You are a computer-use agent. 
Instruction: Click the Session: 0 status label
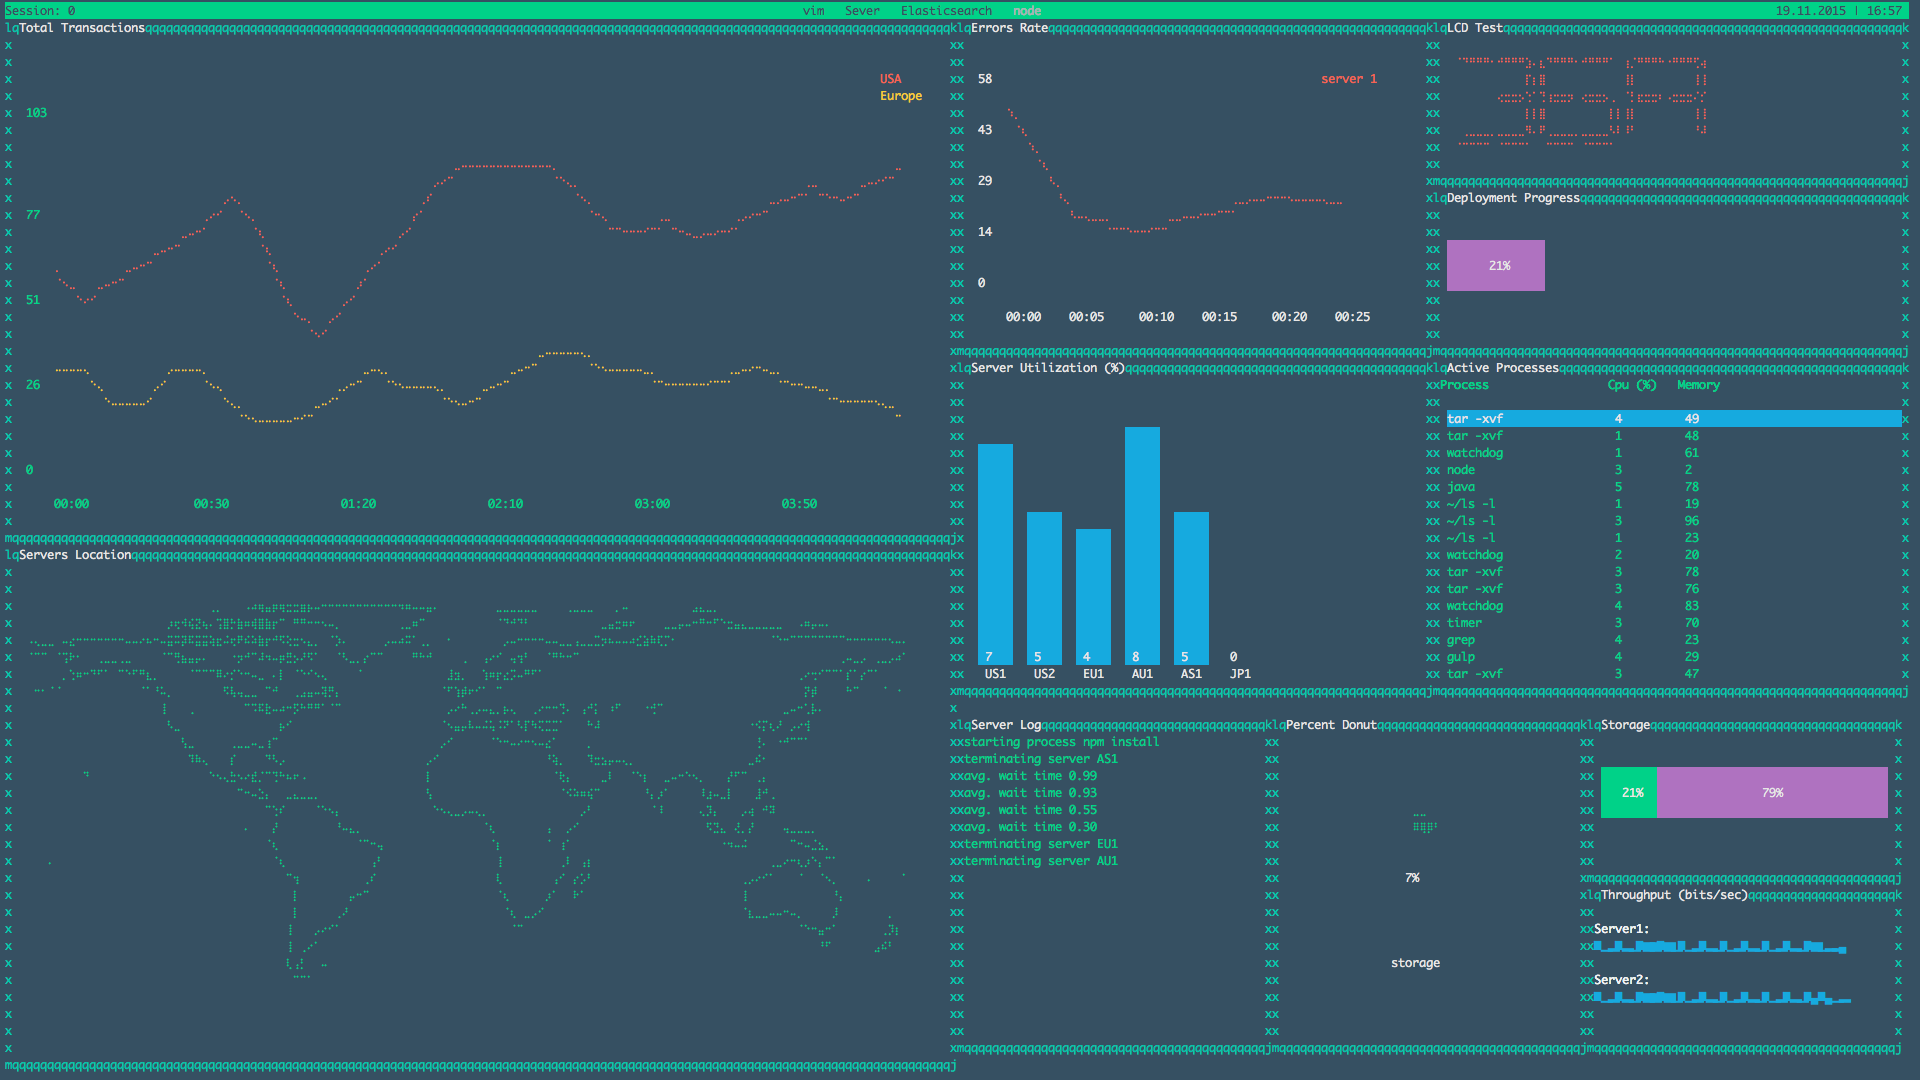40,11
